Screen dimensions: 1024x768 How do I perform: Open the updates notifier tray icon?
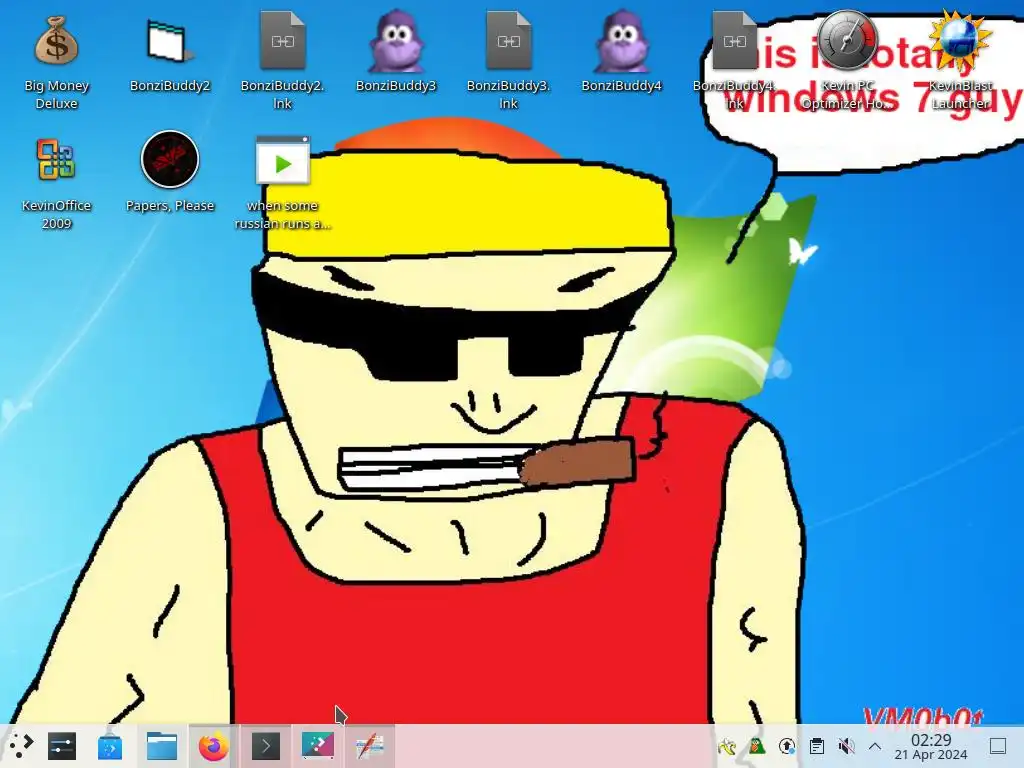pos(787,746)
